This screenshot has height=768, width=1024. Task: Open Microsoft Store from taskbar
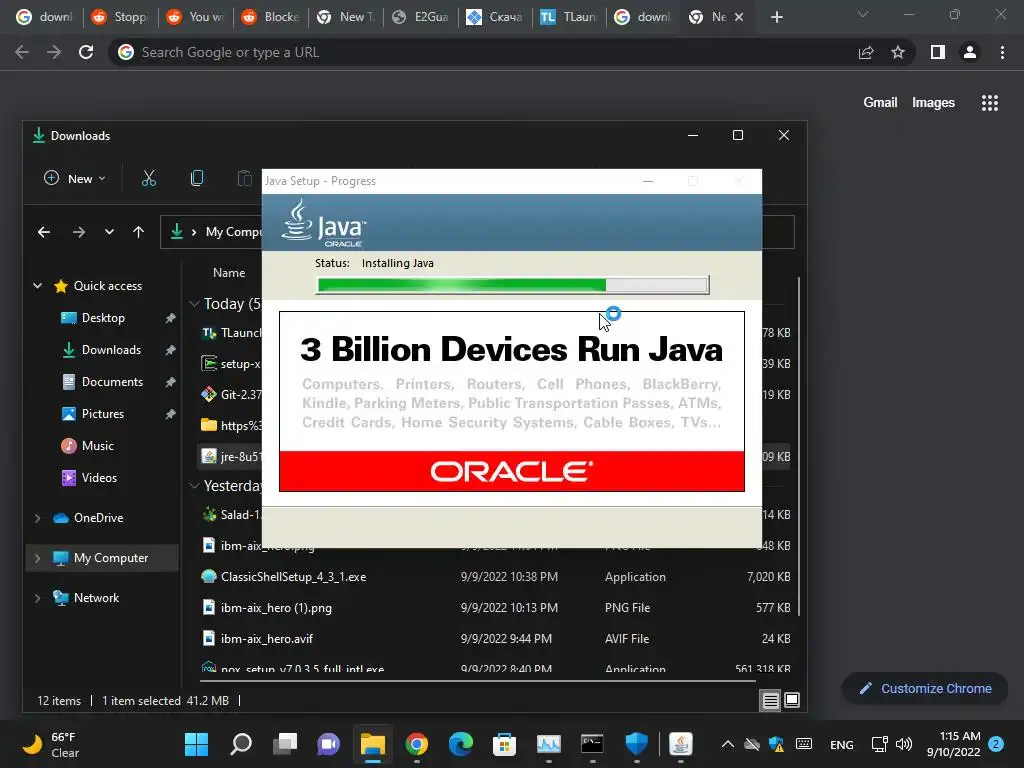[x=504, y=744]
